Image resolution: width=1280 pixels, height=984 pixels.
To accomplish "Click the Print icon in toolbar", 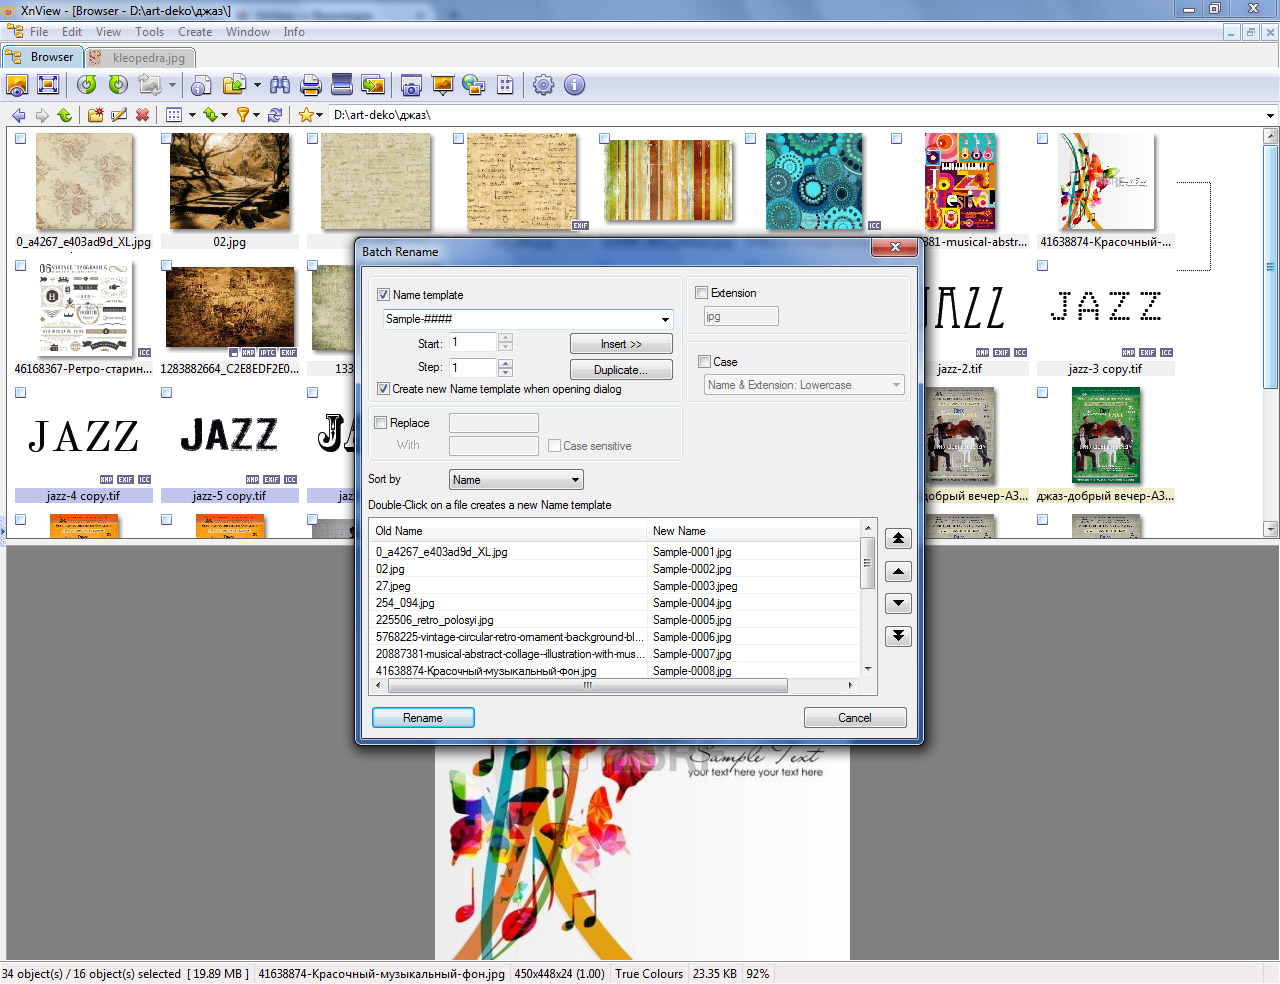I will pyautogui.click(x=311, y=85).
